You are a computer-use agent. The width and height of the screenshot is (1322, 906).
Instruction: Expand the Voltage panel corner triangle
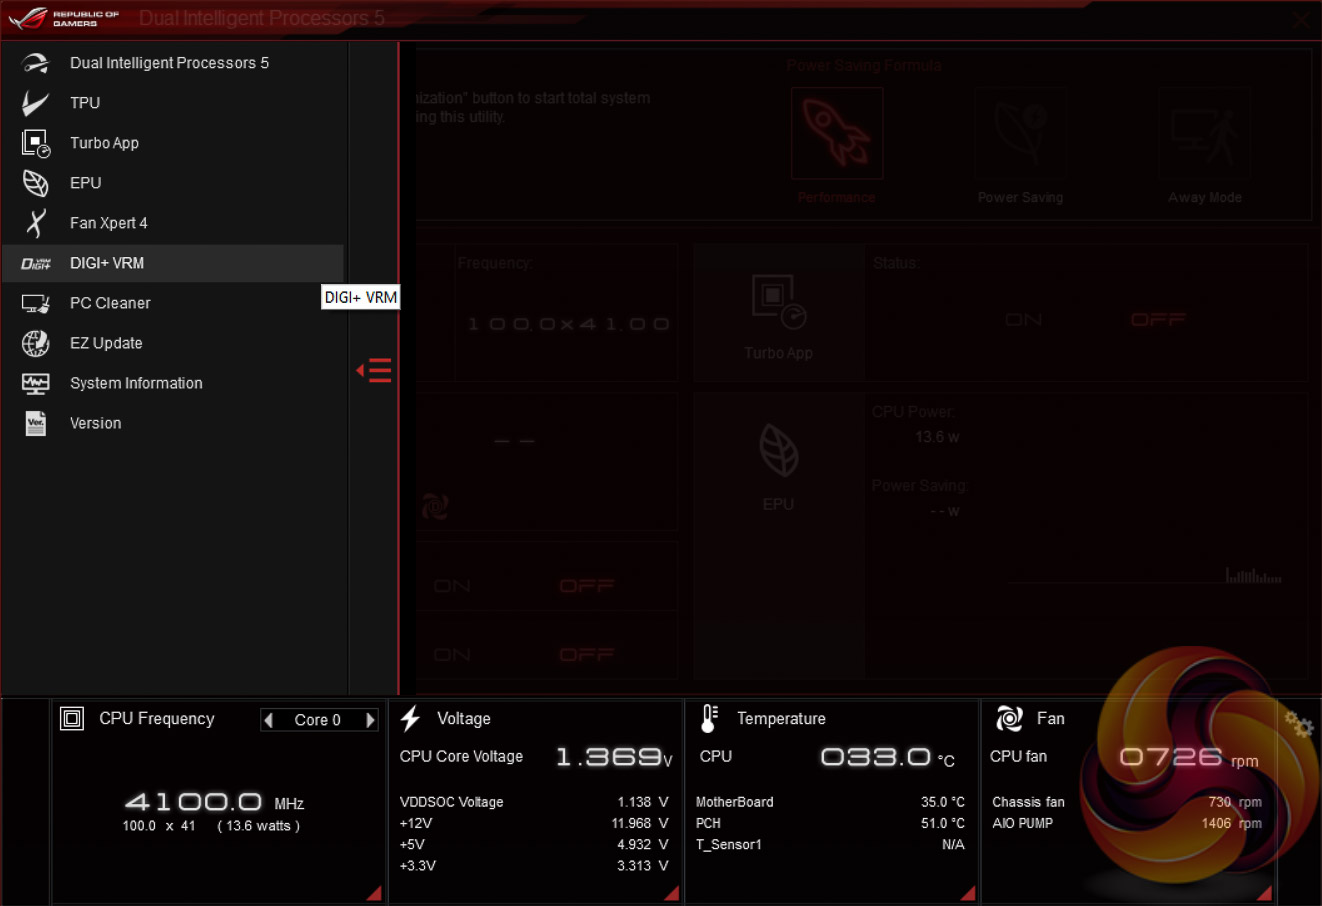(672, 893)
